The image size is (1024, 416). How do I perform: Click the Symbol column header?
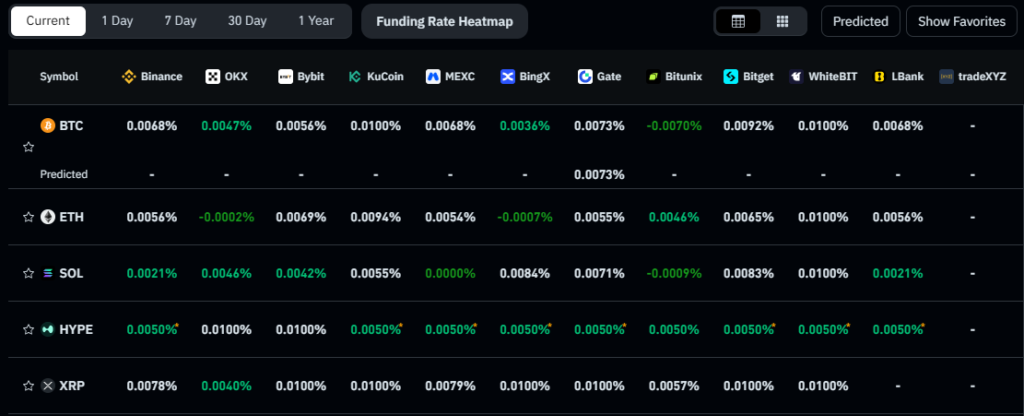click(59, 76)
